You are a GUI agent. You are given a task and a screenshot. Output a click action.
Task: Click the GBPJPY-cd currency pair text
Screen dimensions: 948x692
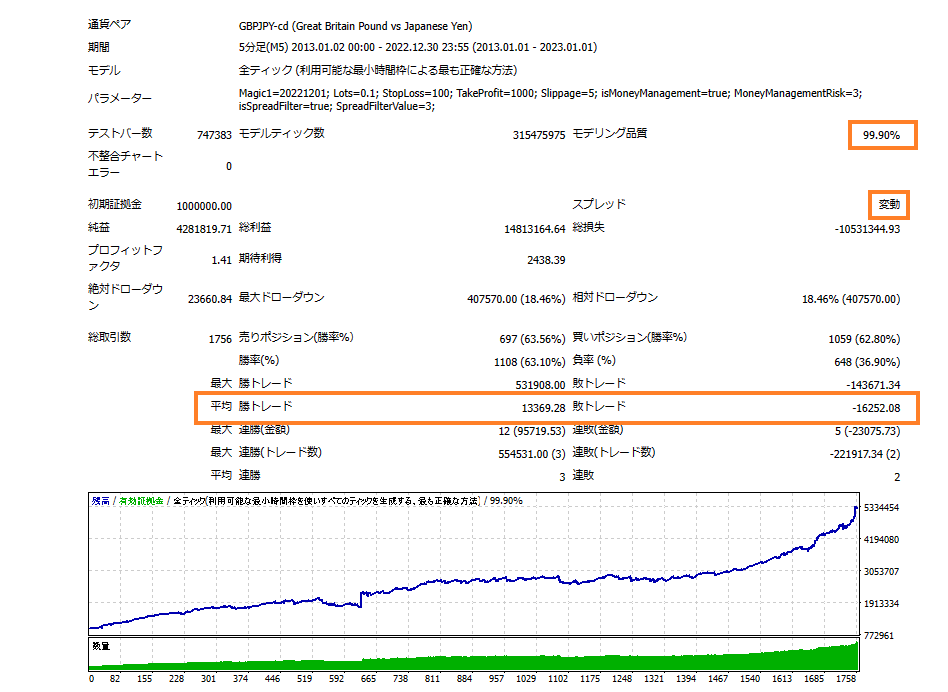(x=356, y=26)
